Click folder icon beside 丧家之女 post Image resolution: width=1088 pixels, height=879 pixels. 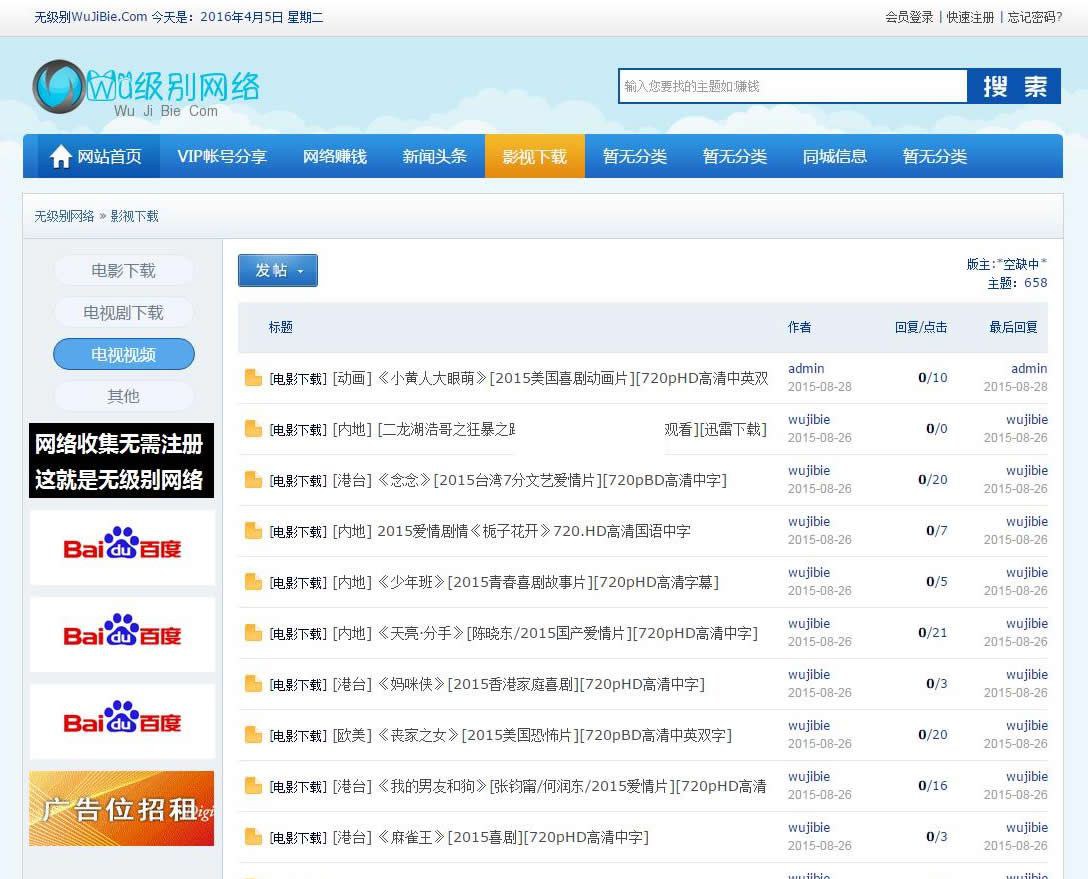coord(253,735)
